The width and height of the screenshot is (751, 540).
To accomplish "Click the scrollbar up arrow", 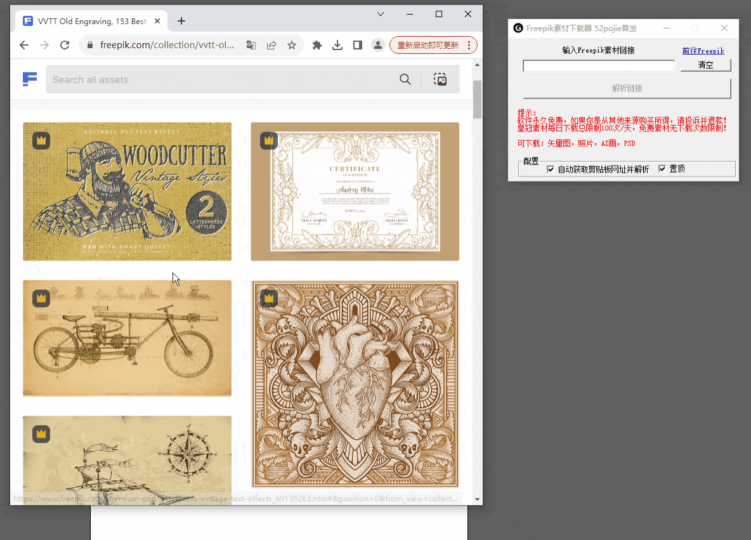I will coord(477,64).
